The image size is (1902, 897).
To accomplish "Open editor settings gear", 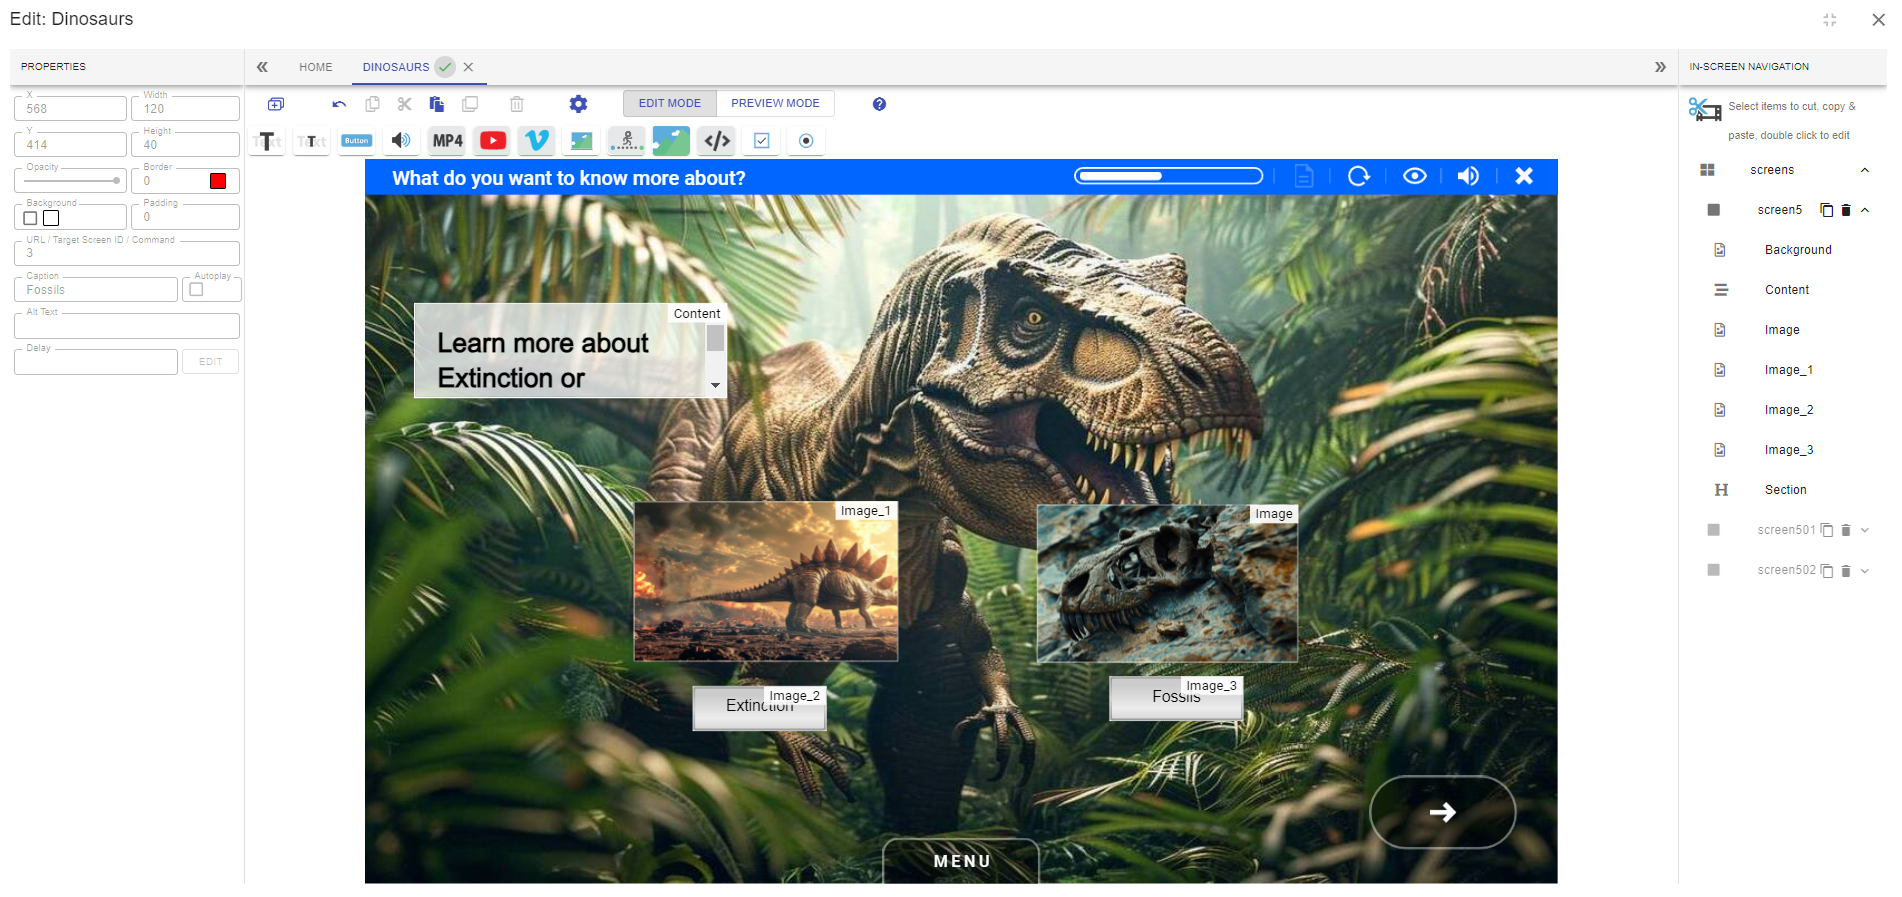I will 578,104.
